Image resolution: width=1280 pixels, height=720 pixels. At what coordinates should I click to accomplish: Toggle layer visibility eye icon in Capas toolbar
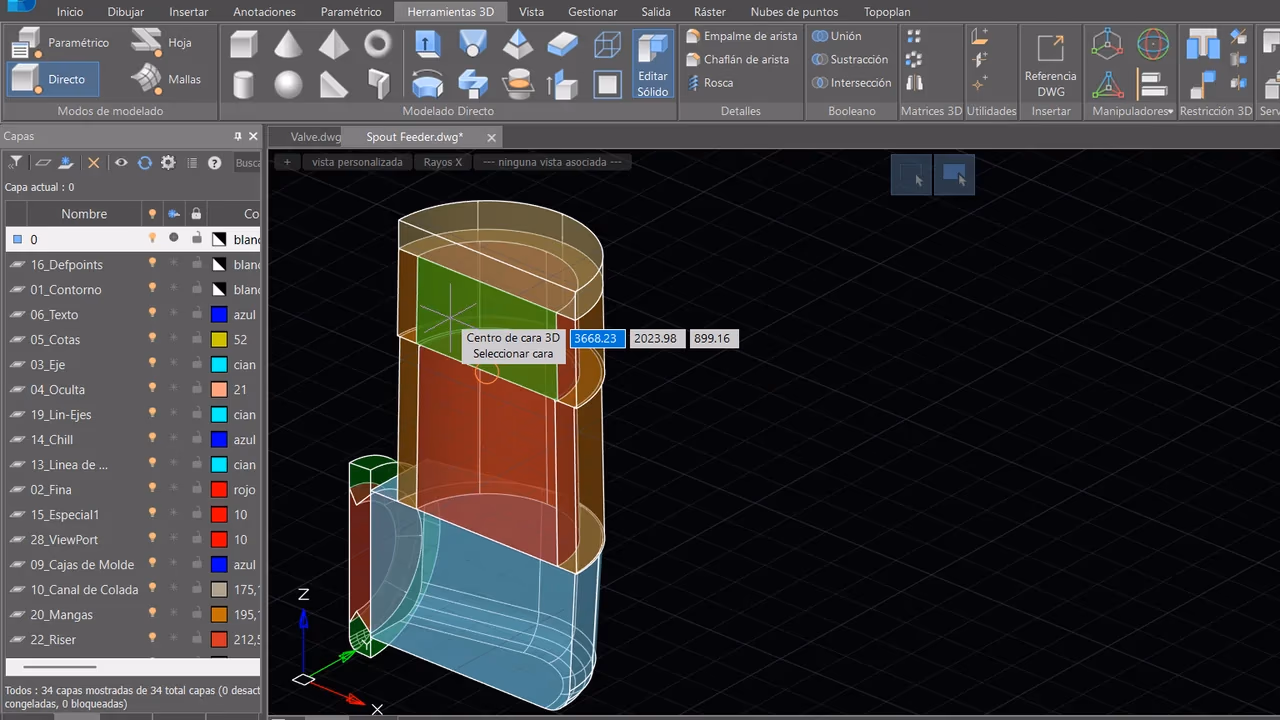coord(121,162)
